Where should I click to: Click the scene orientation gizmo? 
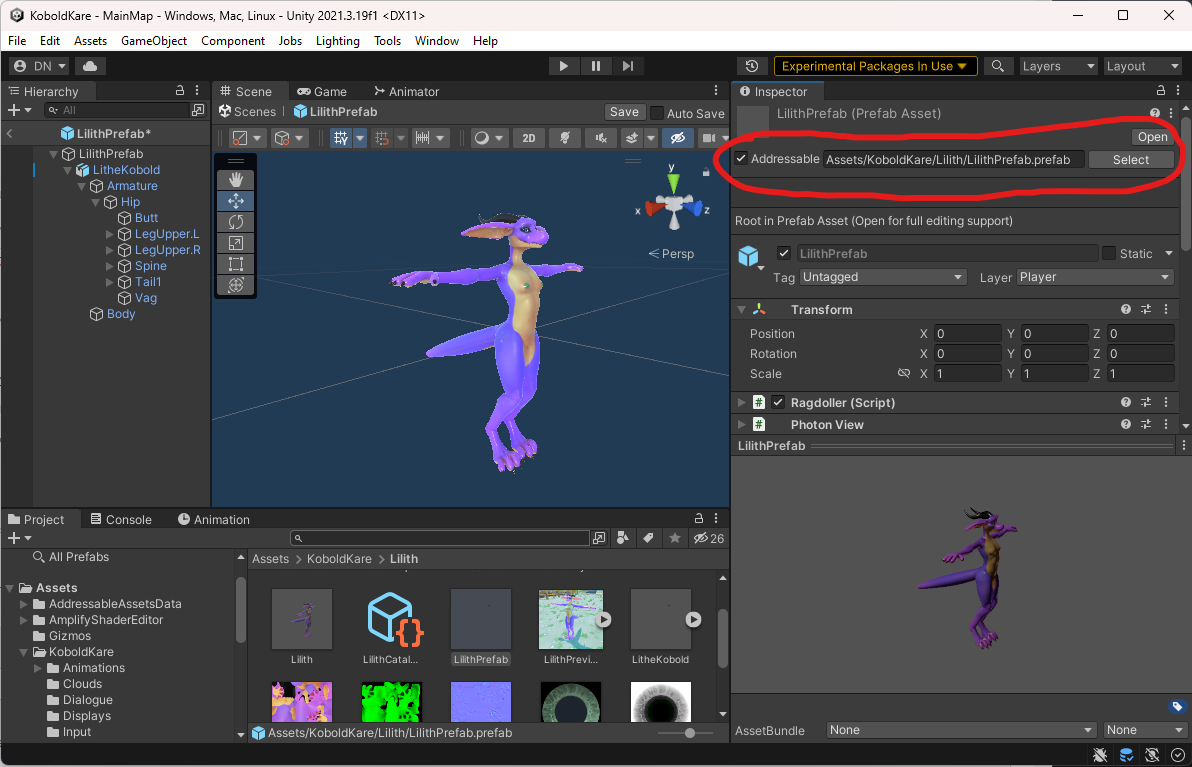[x=674, y=202]
